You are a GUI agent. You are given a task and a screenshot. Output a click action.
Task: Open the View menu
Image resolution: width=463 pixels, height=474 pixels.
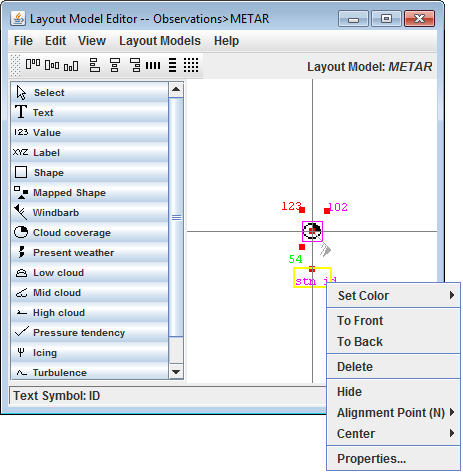click(x=92, y=41)
